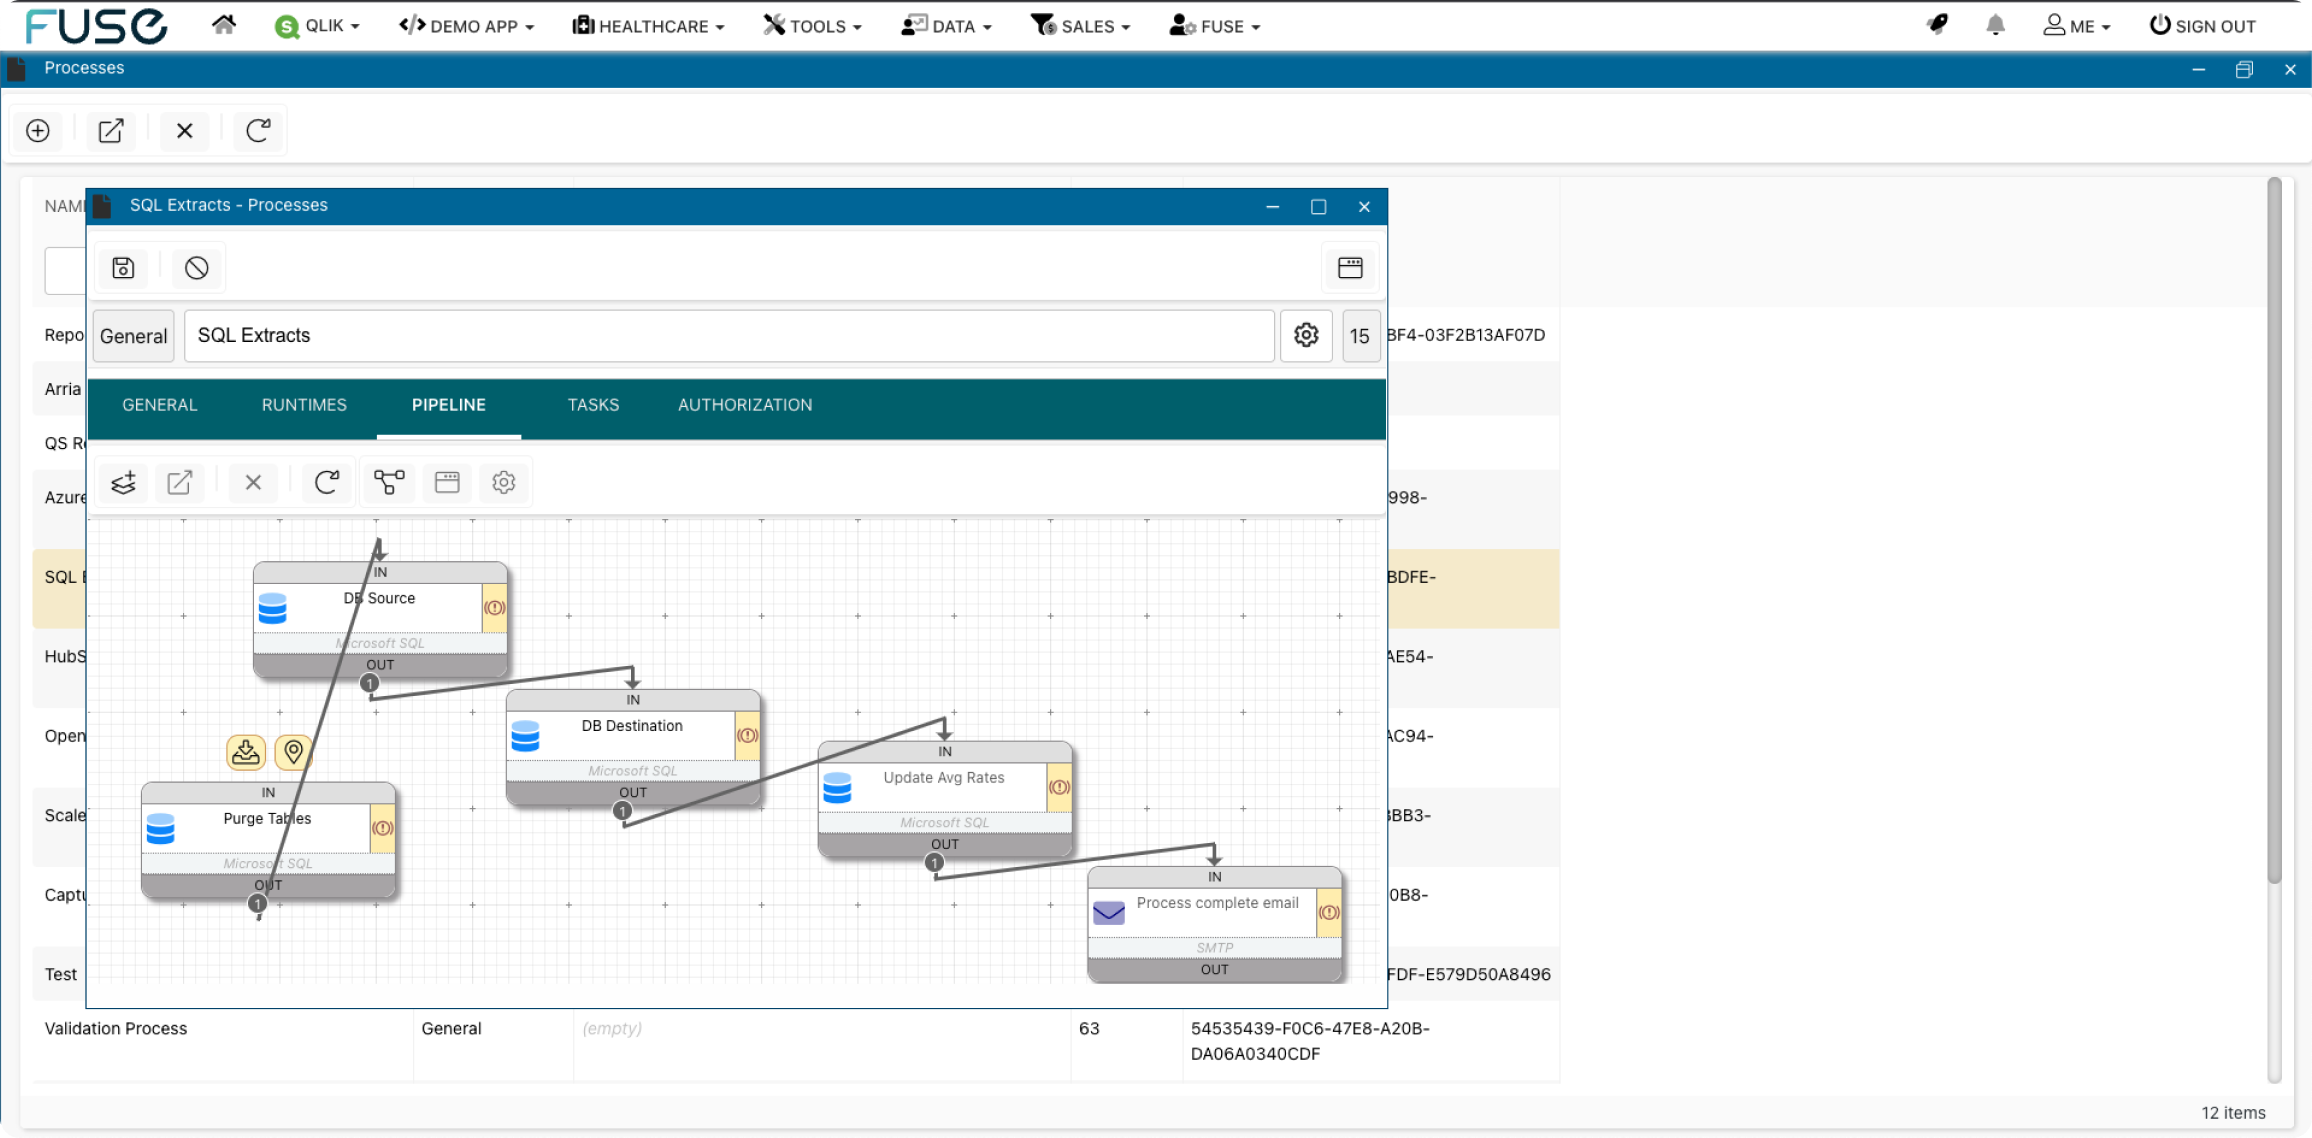Close the SQL Extracts window
Viewport: 2312px width, 1138px height.
click(1364, 207)
